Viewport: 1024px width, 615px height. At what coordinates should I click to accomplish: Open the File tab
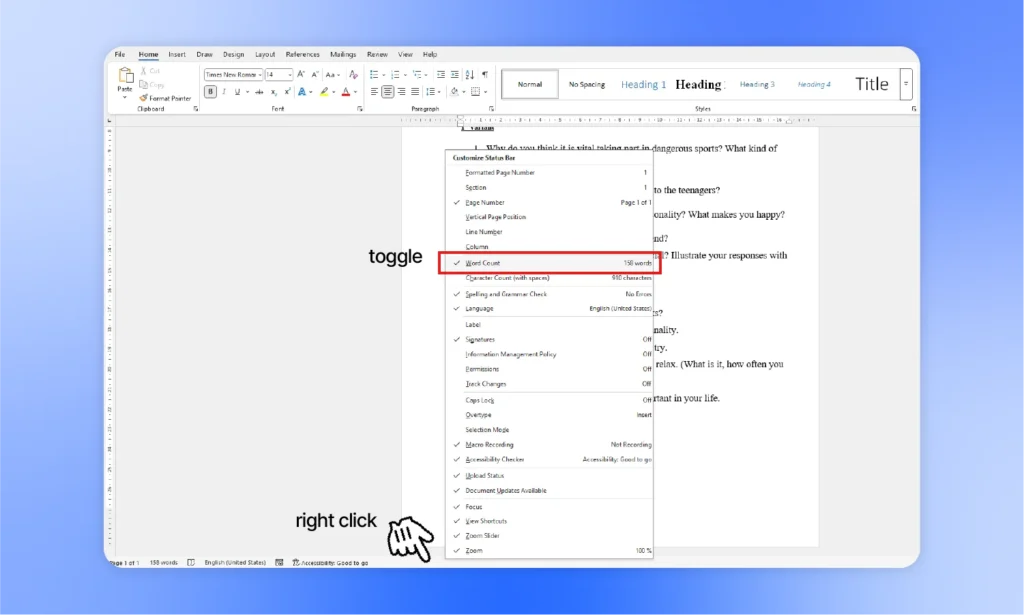pyautogui.click(x=120, y=54)
